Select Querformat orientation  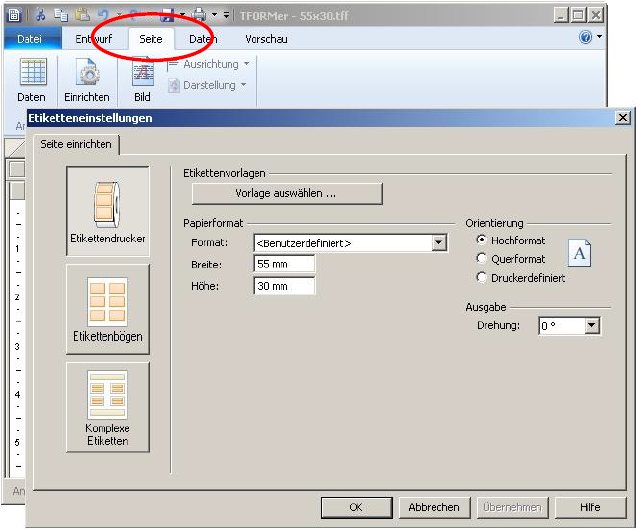click(482, 259)
